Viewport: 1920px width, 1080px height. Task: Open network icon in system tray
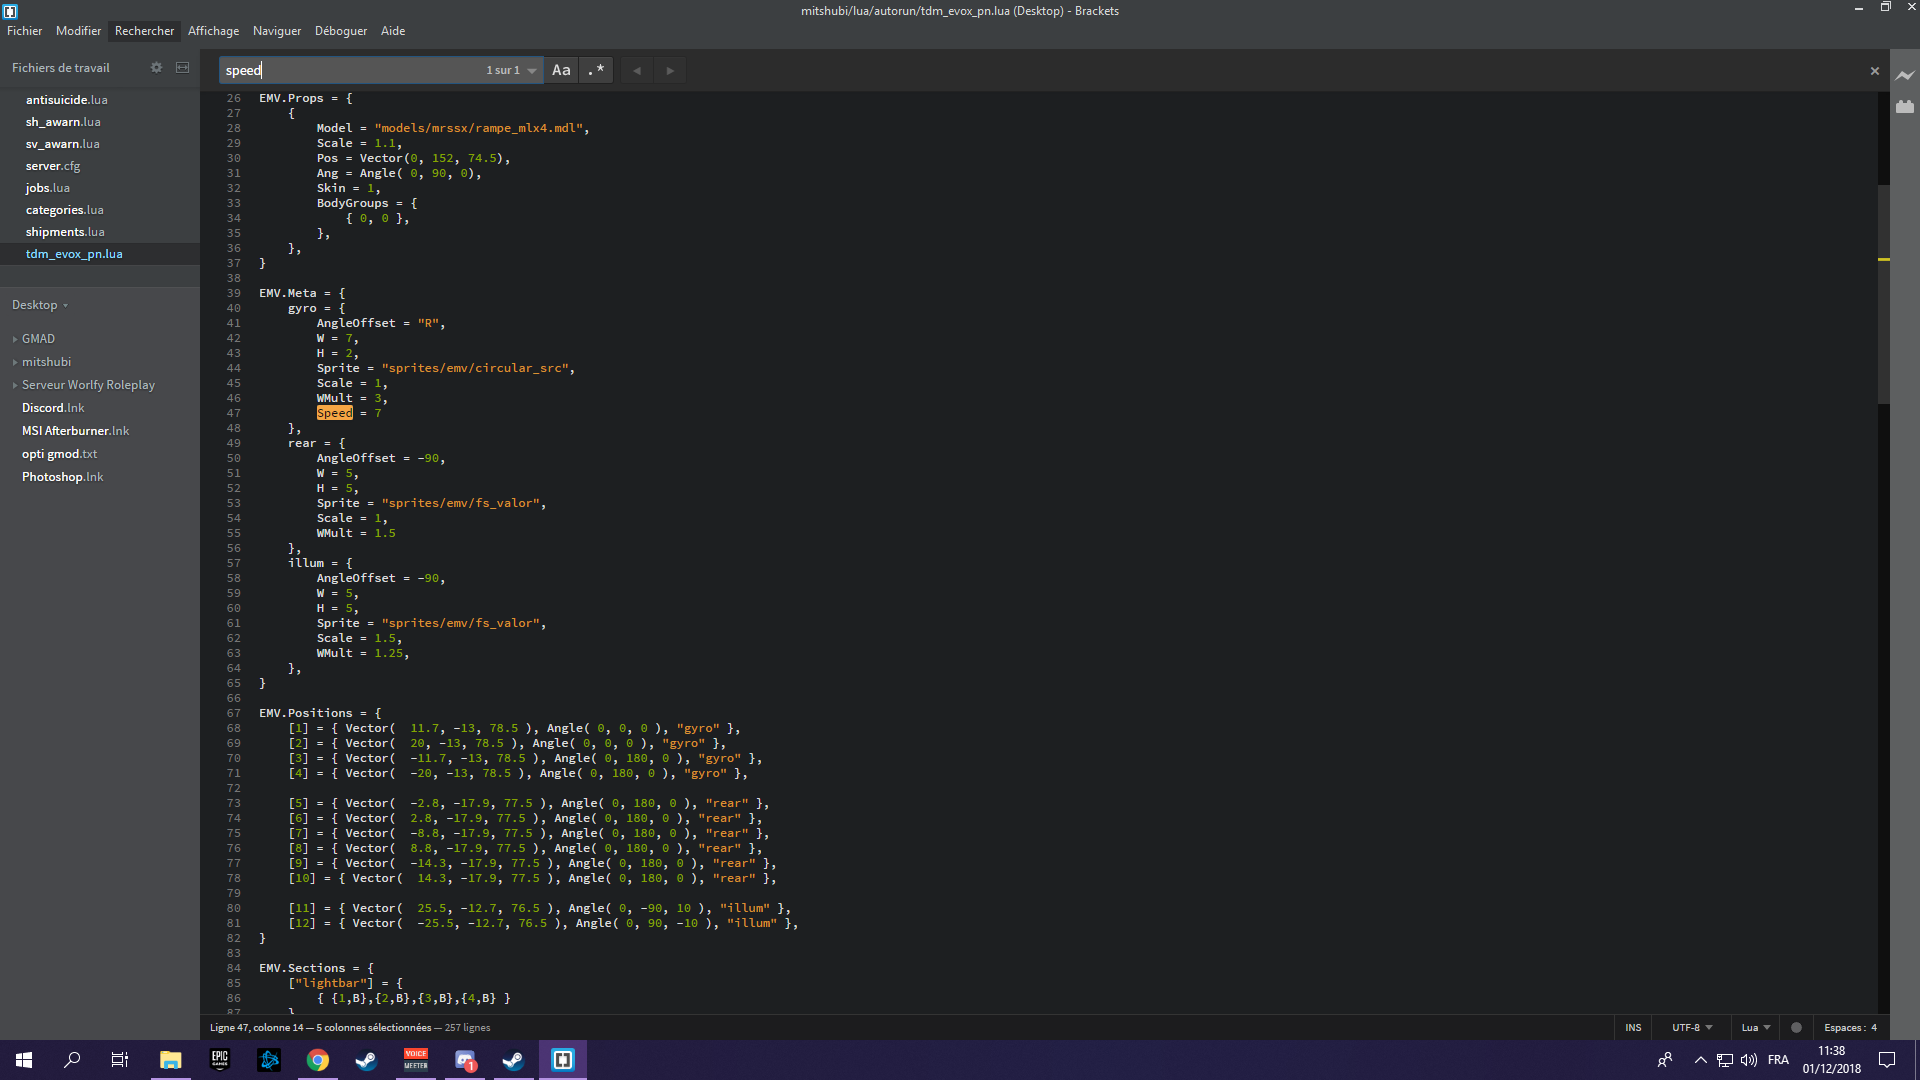1725,1060
